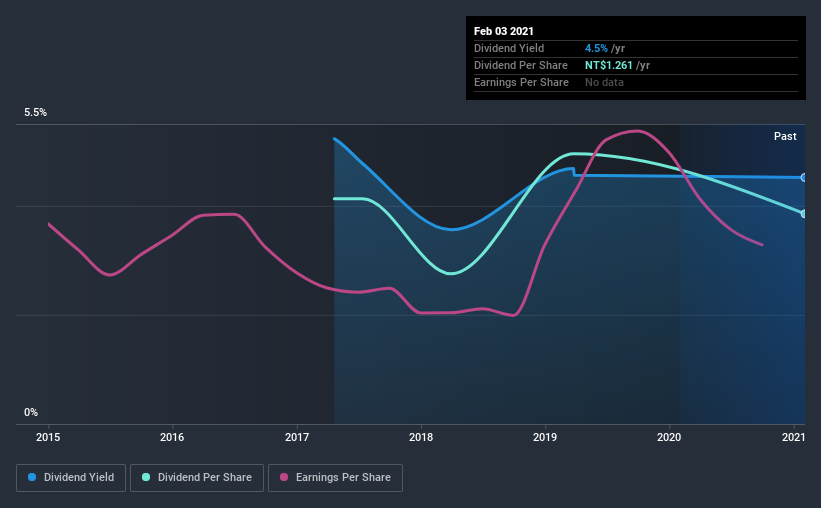The height and width of the screenshot is (508, 821).
Task: Click the Dividend Per Share endpoint marker at 2021
Action: pos(804,214)
